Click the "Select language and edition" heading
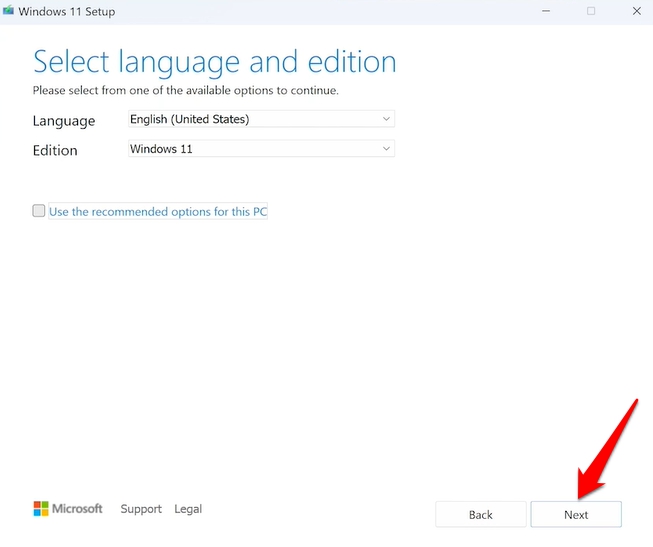The image size is (653, 547). [214, 62]
